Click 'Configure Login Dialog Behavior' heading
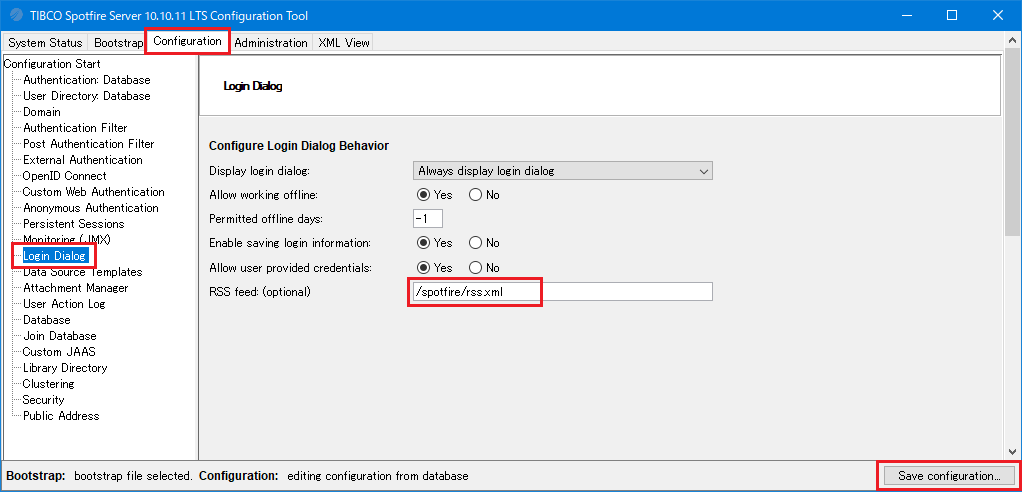Screen dimensions: 1022x492 [x=299, y=145]
